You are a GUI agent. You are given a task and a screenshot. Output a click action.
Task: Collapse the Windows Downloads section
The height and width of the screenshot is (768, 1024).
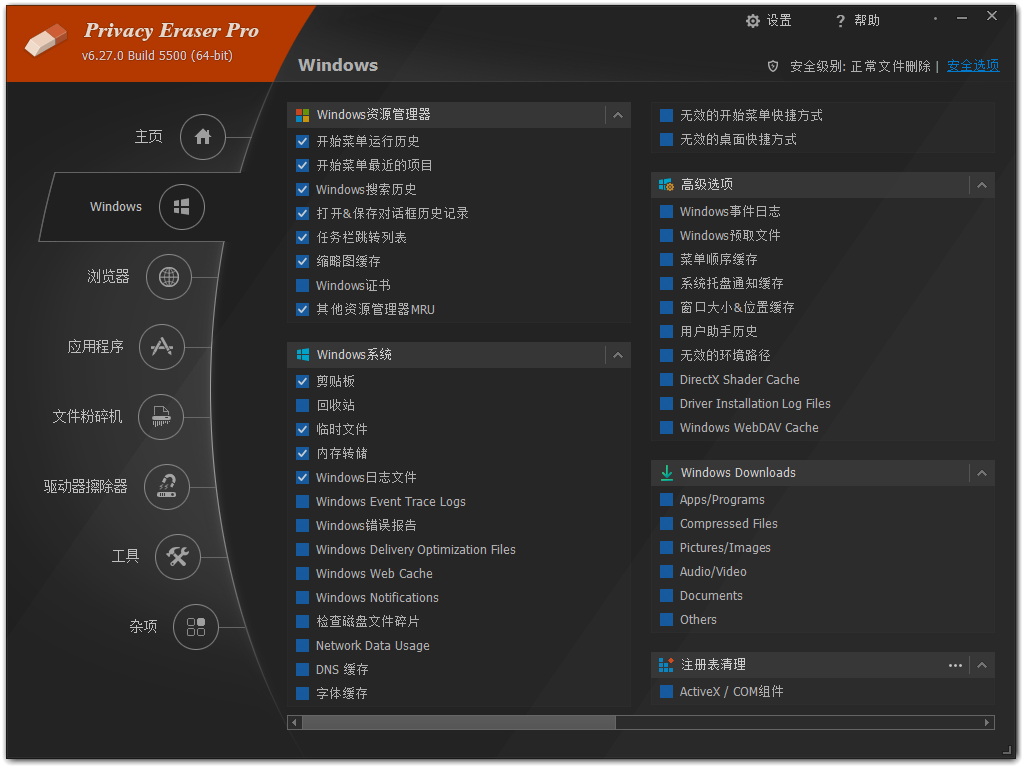point(982,472)
